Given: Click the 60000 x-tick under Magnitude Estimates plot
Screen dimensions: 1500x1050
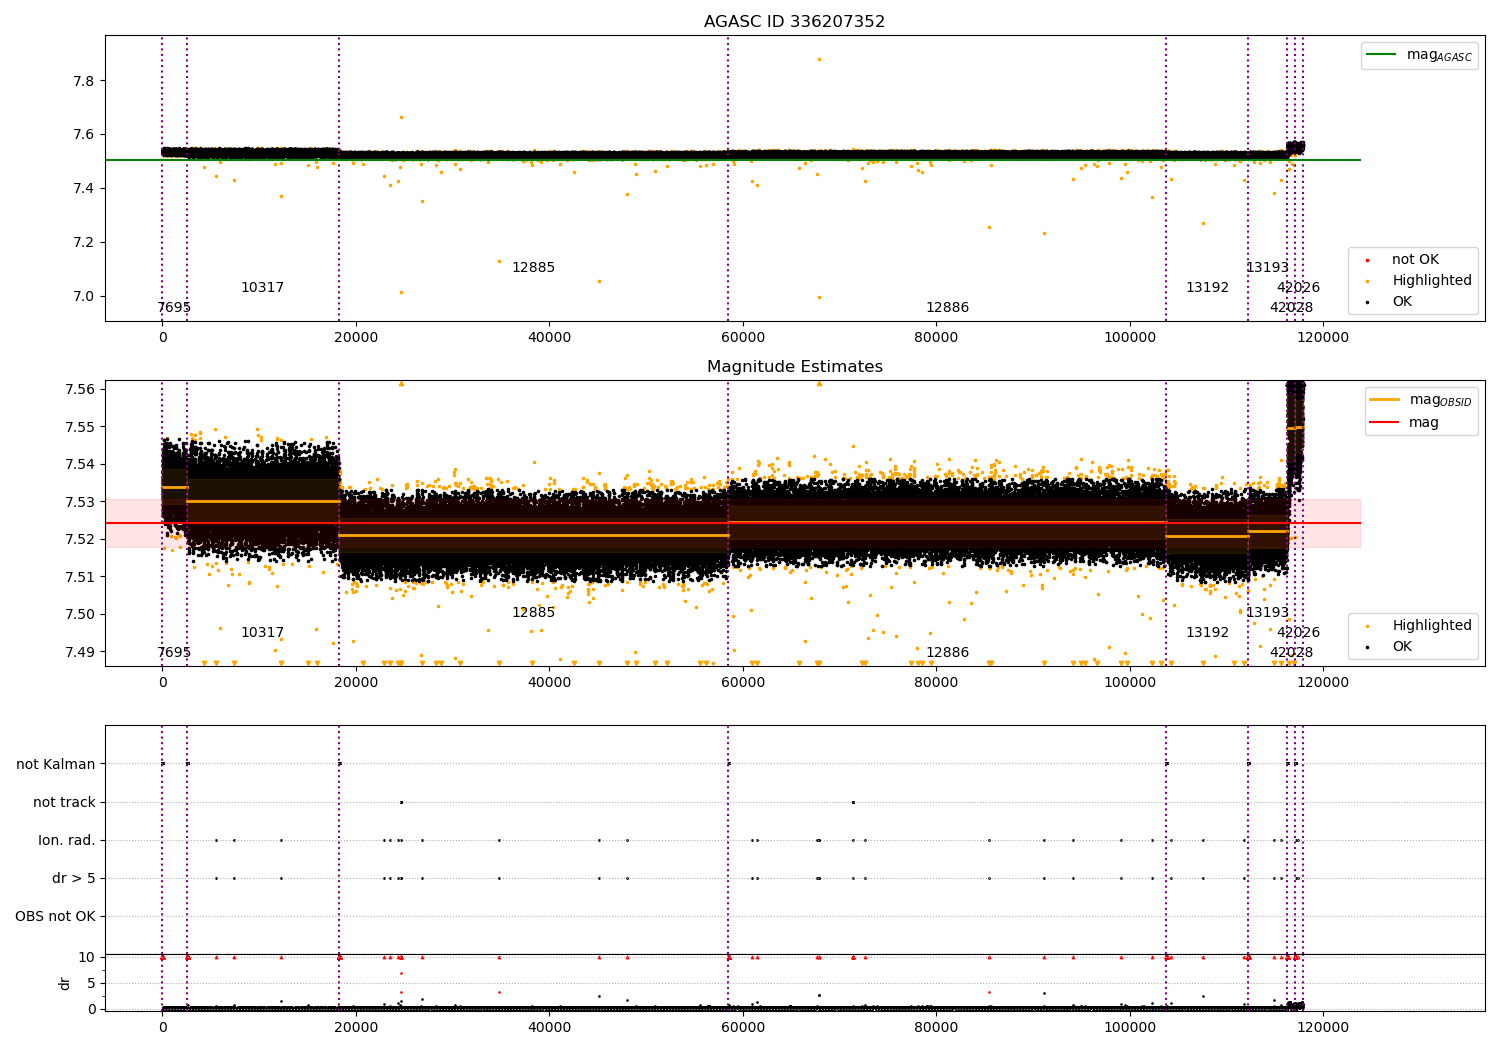Looking at the screenshot, I should pyautogui.click(x=743, y=683).
